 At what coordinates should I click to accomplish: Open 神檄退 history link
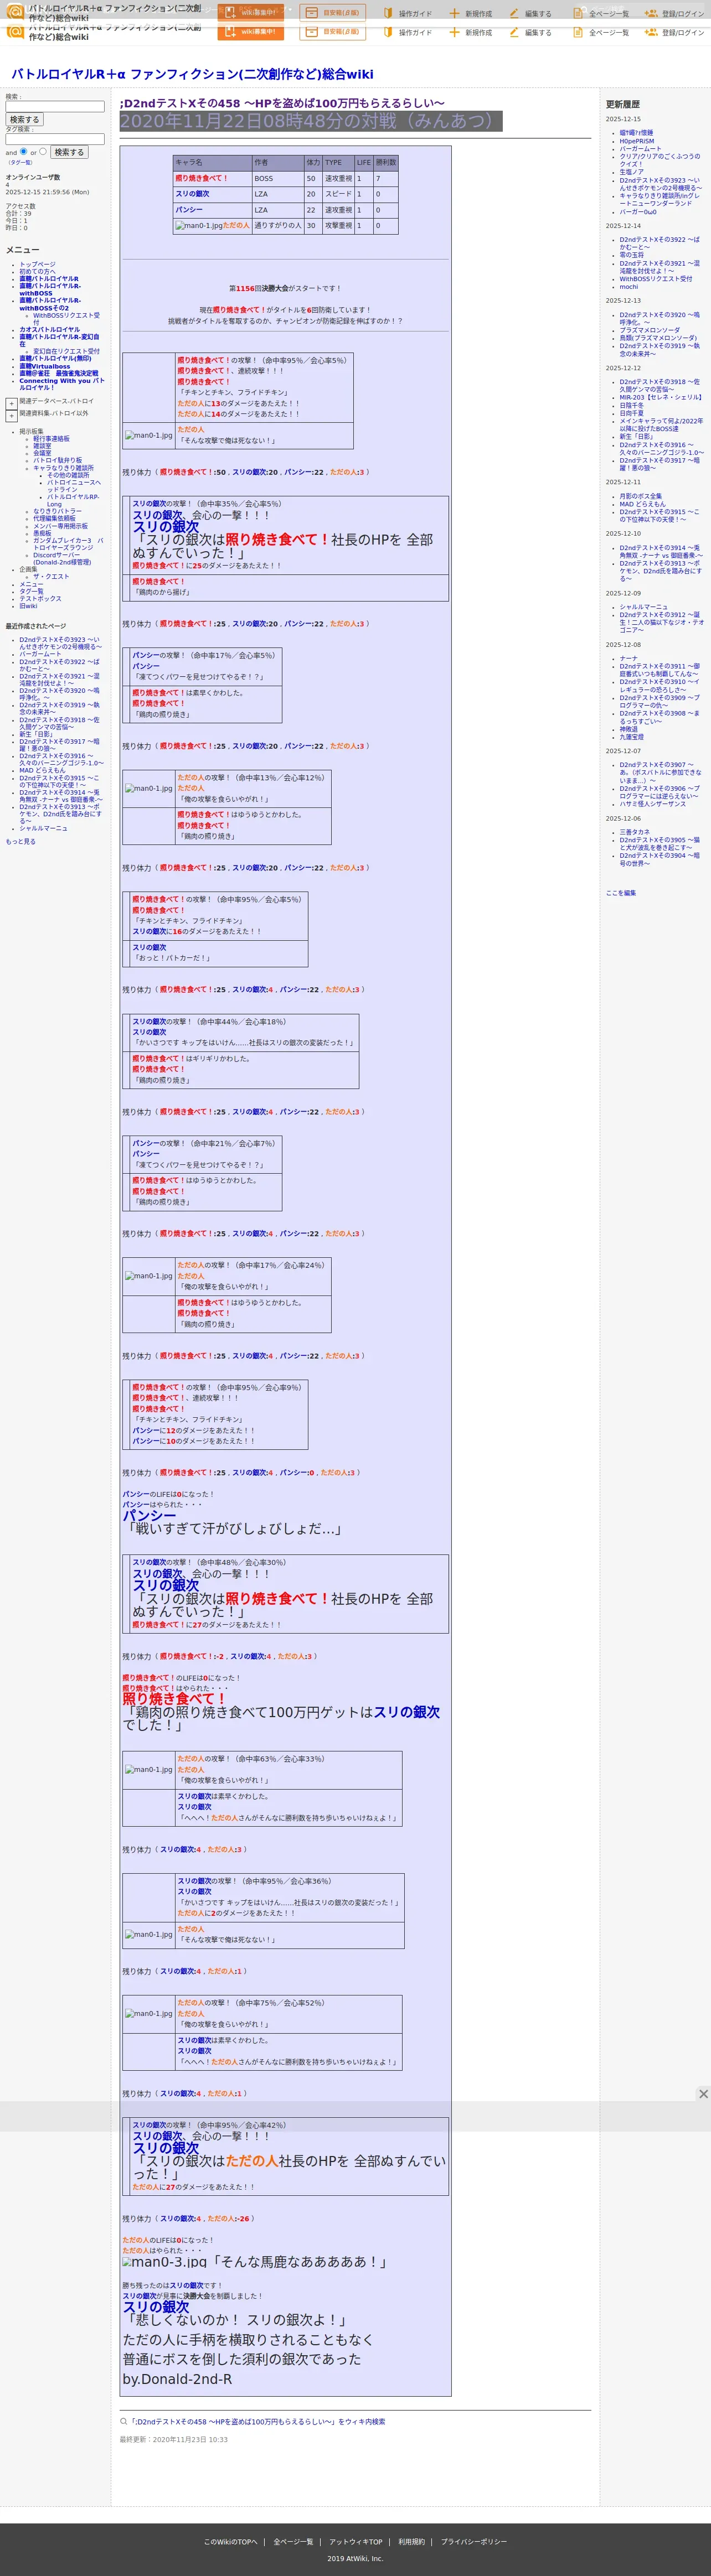coord(628,729)
